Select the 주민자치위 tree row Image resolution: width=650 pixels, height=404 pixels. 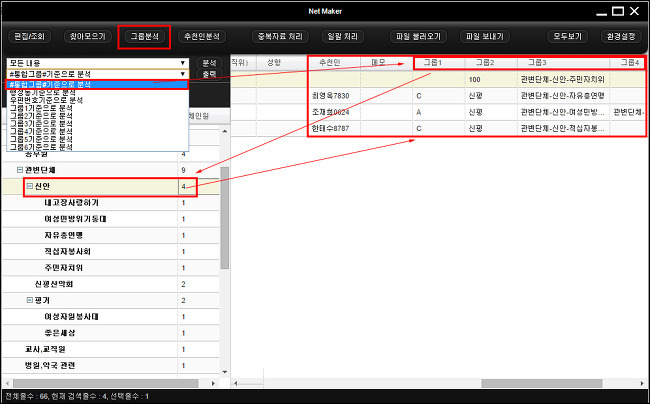(111, 268)
